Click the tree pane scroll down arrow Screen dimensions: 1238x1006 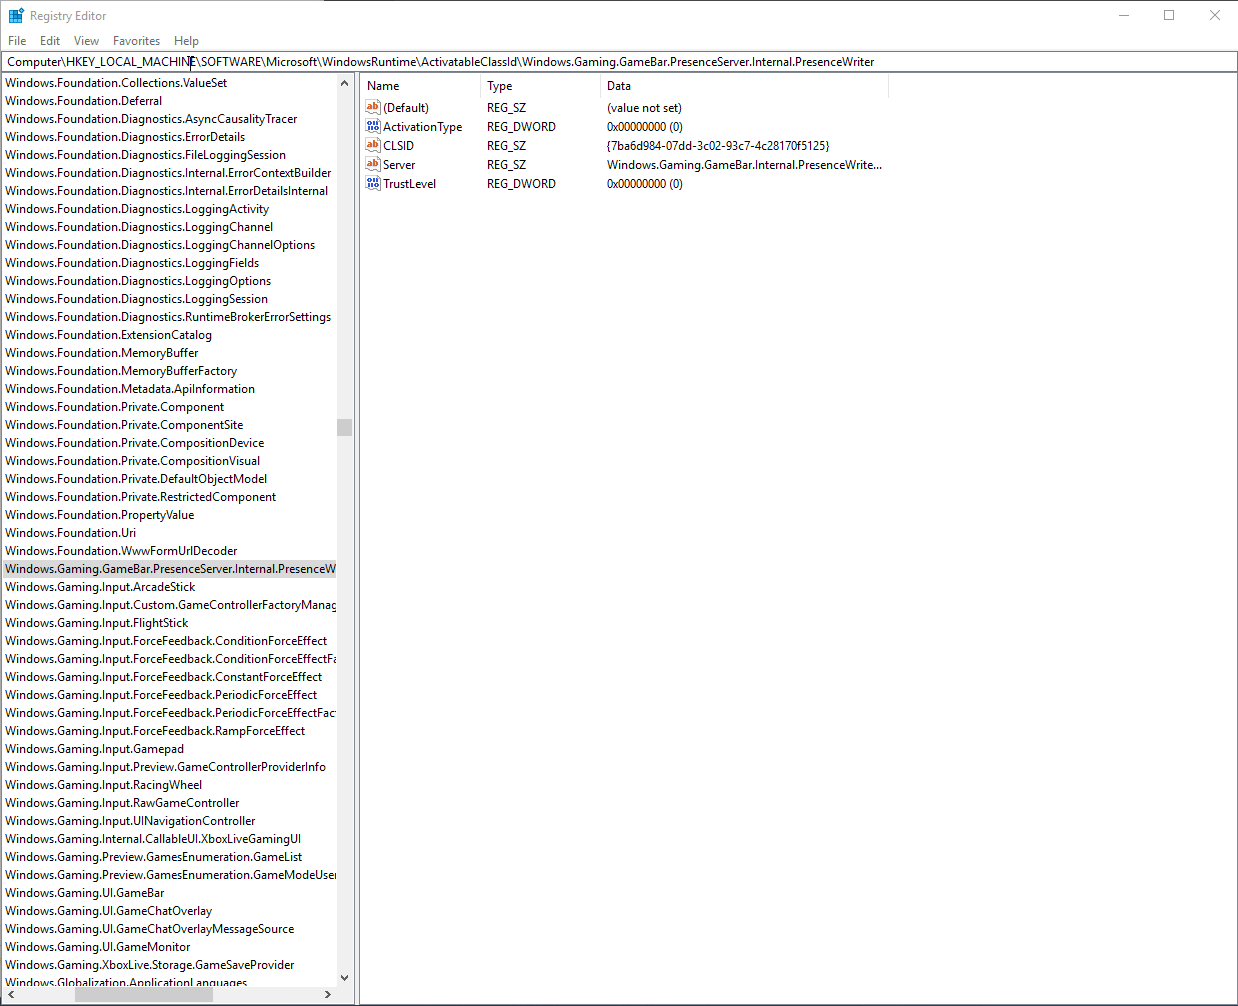pyautogui.click(x=344, y=978)
